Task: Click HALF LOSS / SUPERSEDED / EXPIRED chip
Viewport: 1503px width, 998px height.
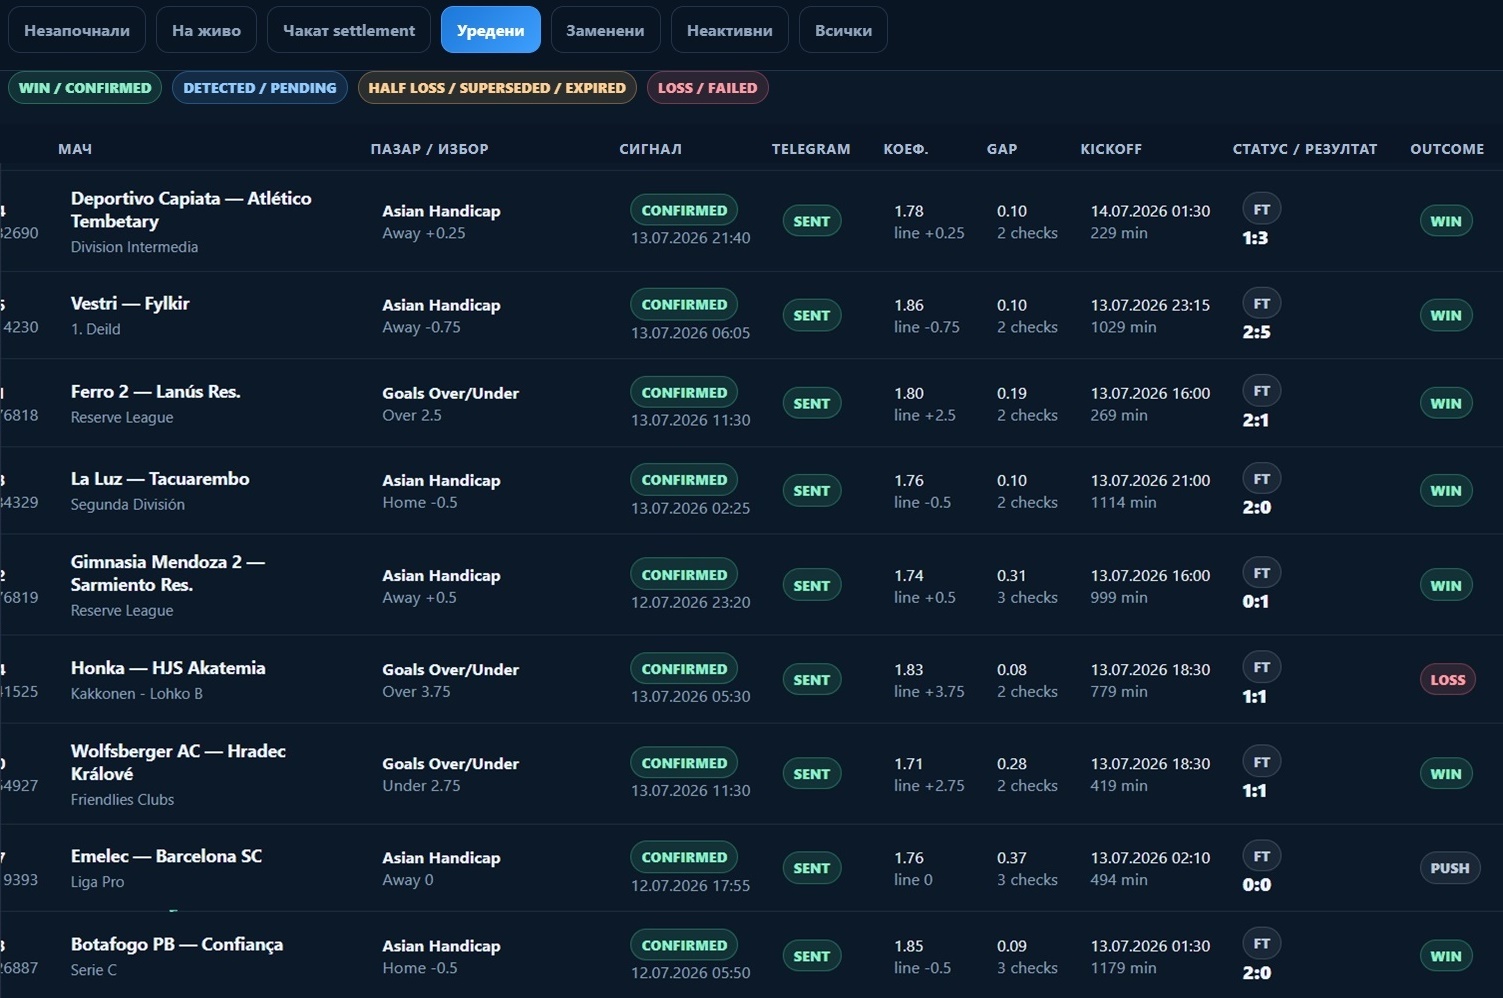Action: (497, 88)
